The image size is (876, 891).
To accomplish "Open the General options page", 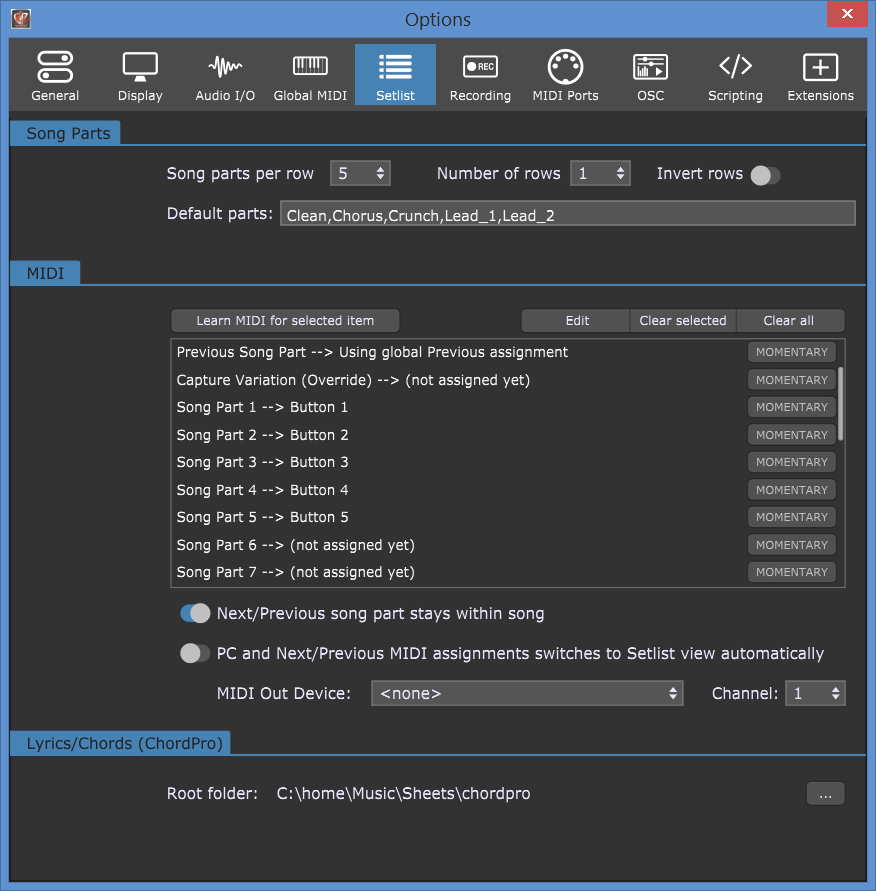I will pyautogui.click(x=54, y=74).
